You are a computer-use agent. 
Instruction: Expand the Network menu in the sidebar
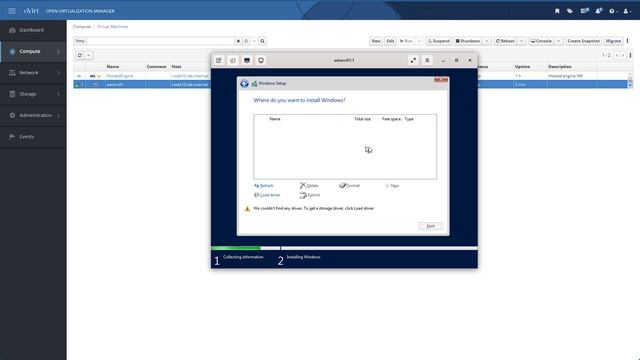pos(33,73)
